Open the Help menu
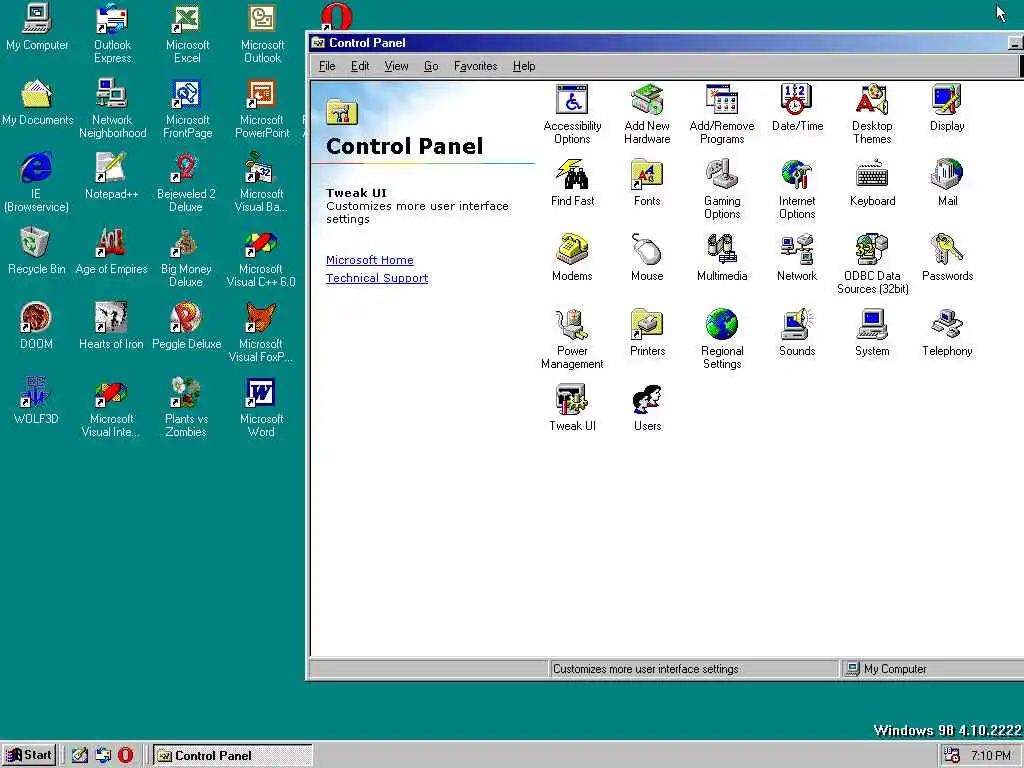Image resolution: width=1024 pixels, height=768 pixels. [x=524, y=66]
